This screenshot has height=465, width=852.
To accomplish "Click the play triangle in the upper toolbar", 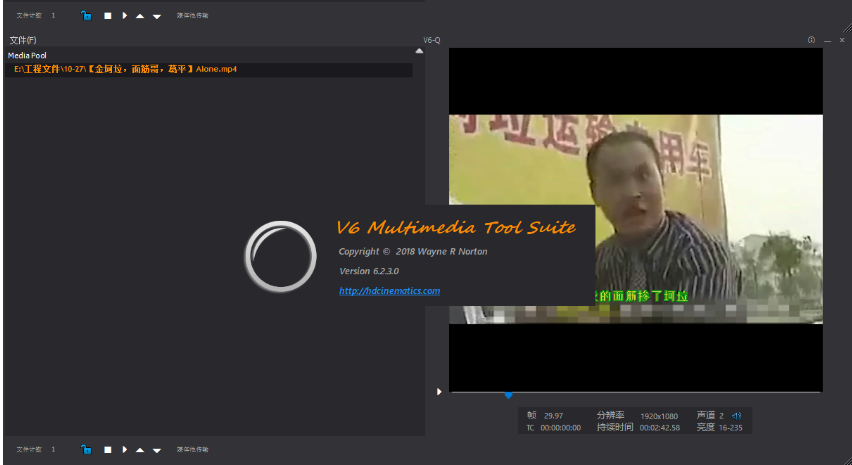I will click(x=124, y=16).
